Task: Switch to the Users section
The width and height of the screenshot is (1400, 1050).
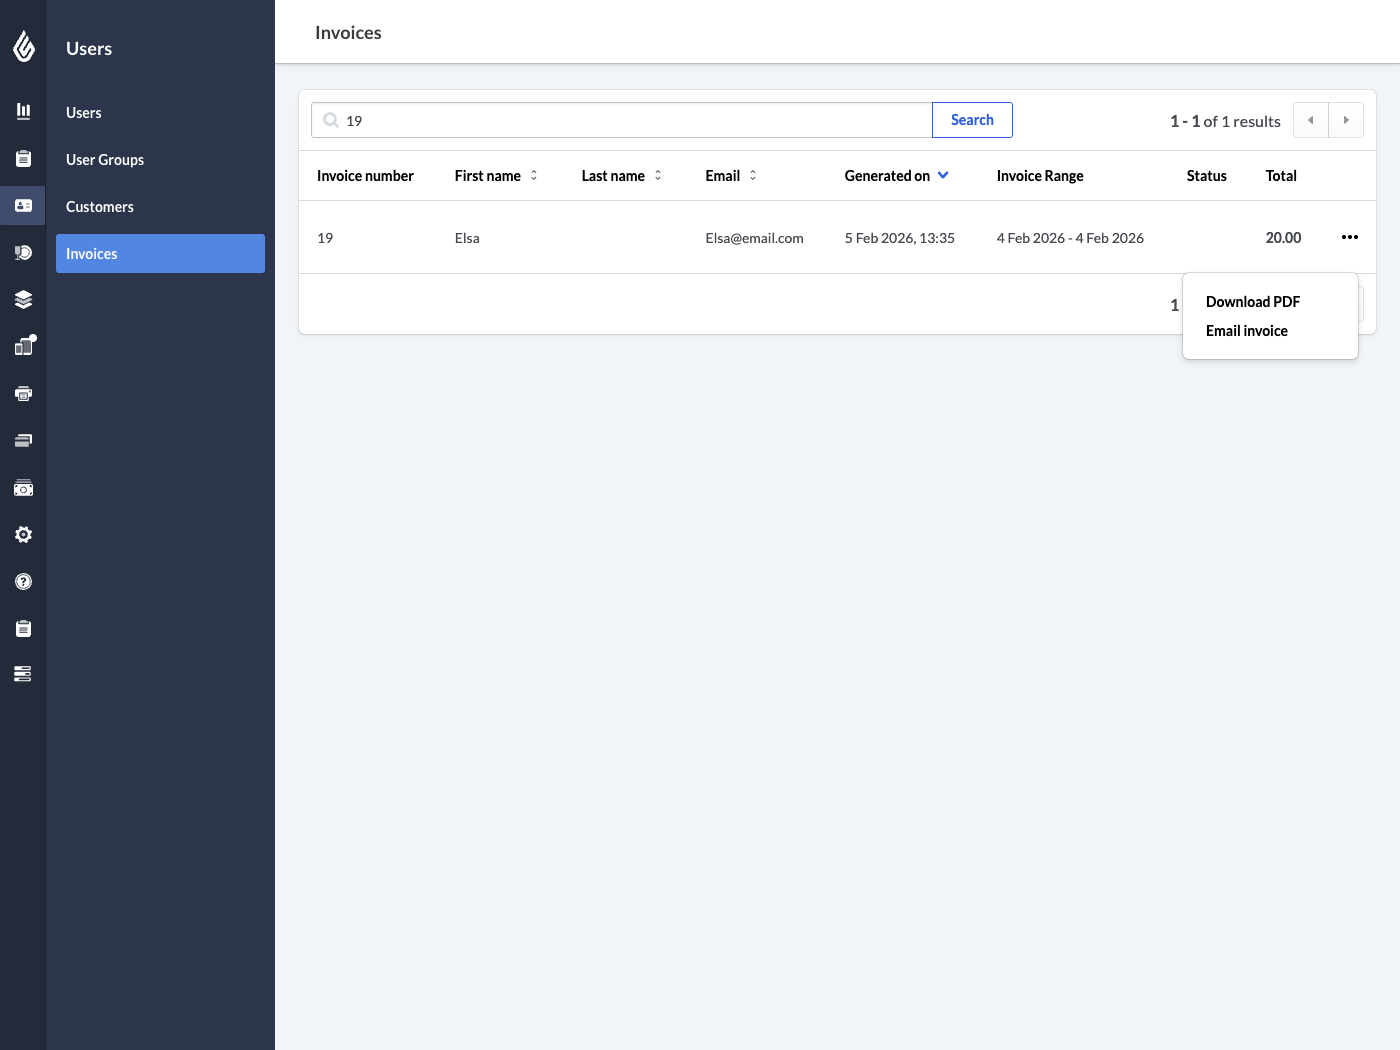Action: [x=83, y=112]
